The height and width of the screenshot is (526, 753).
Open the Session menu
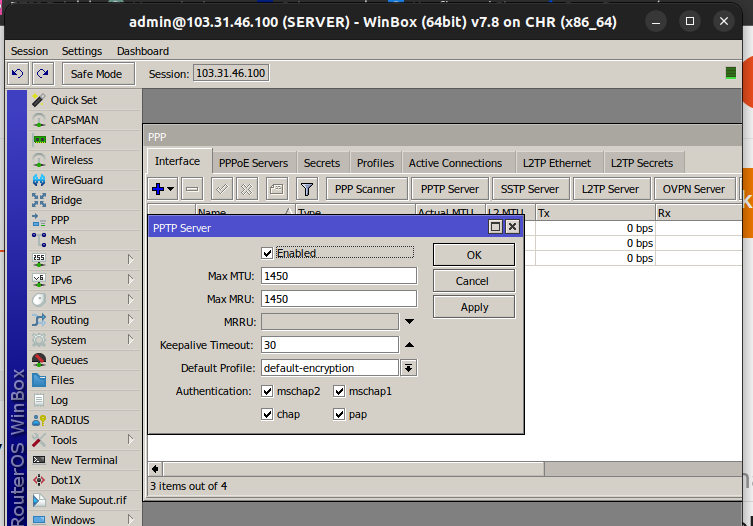click(29, 51)
